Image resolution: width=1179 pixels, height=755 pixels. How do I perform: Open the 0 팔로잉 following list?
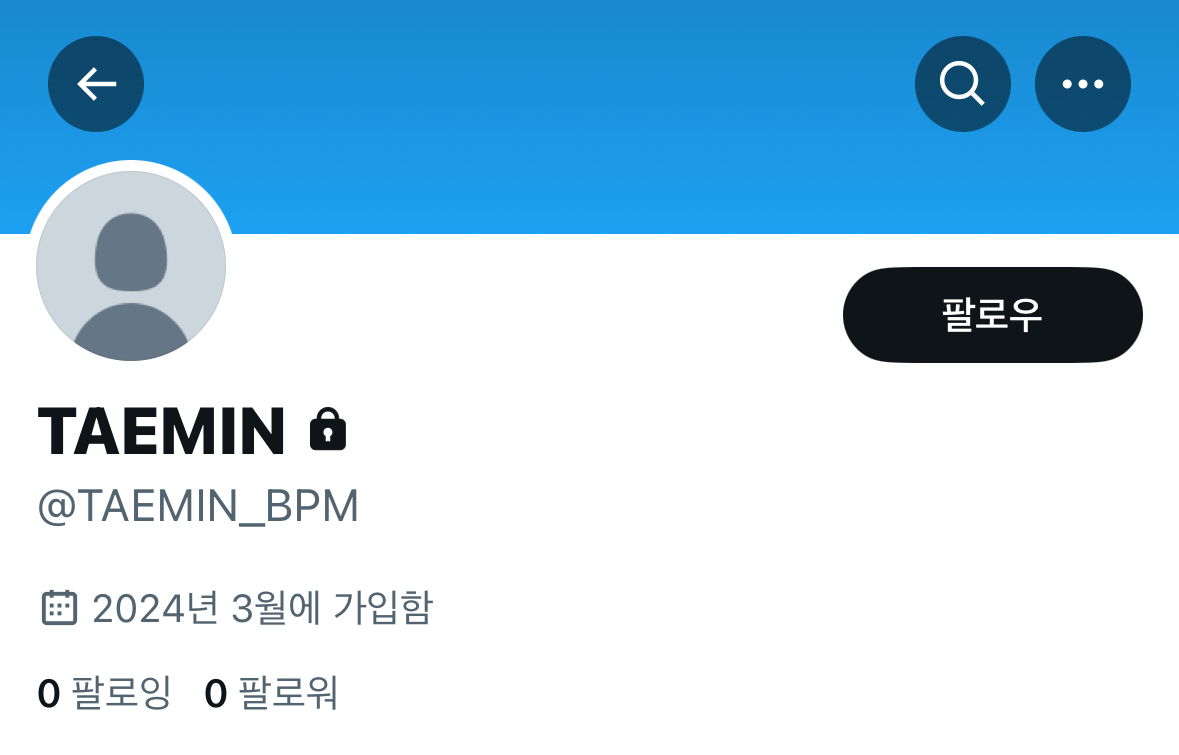click(105, 693)
